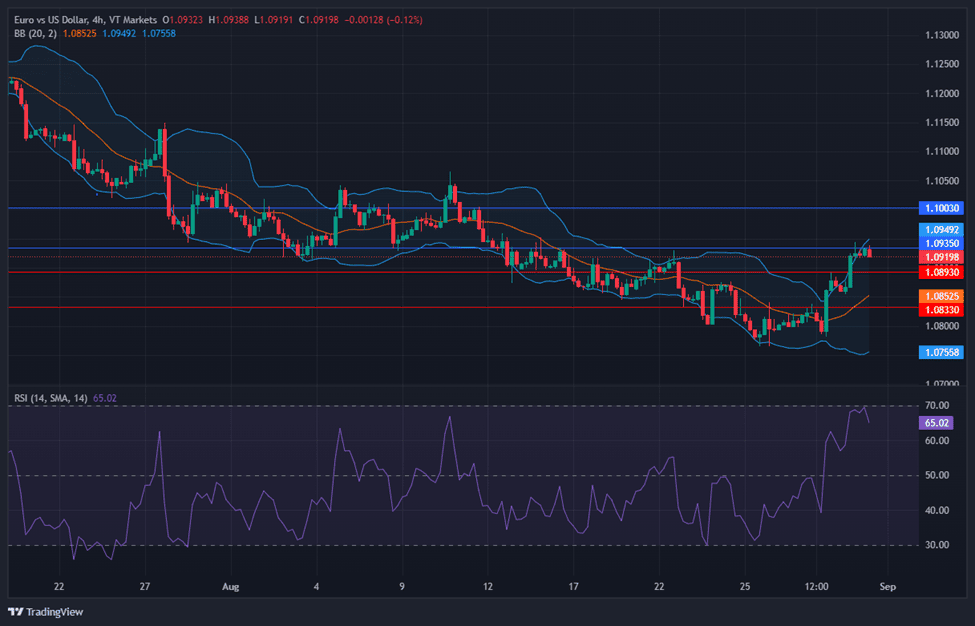Click the blue 1.10030 price label
The image size is (975, 626).
tap(941, 208)
